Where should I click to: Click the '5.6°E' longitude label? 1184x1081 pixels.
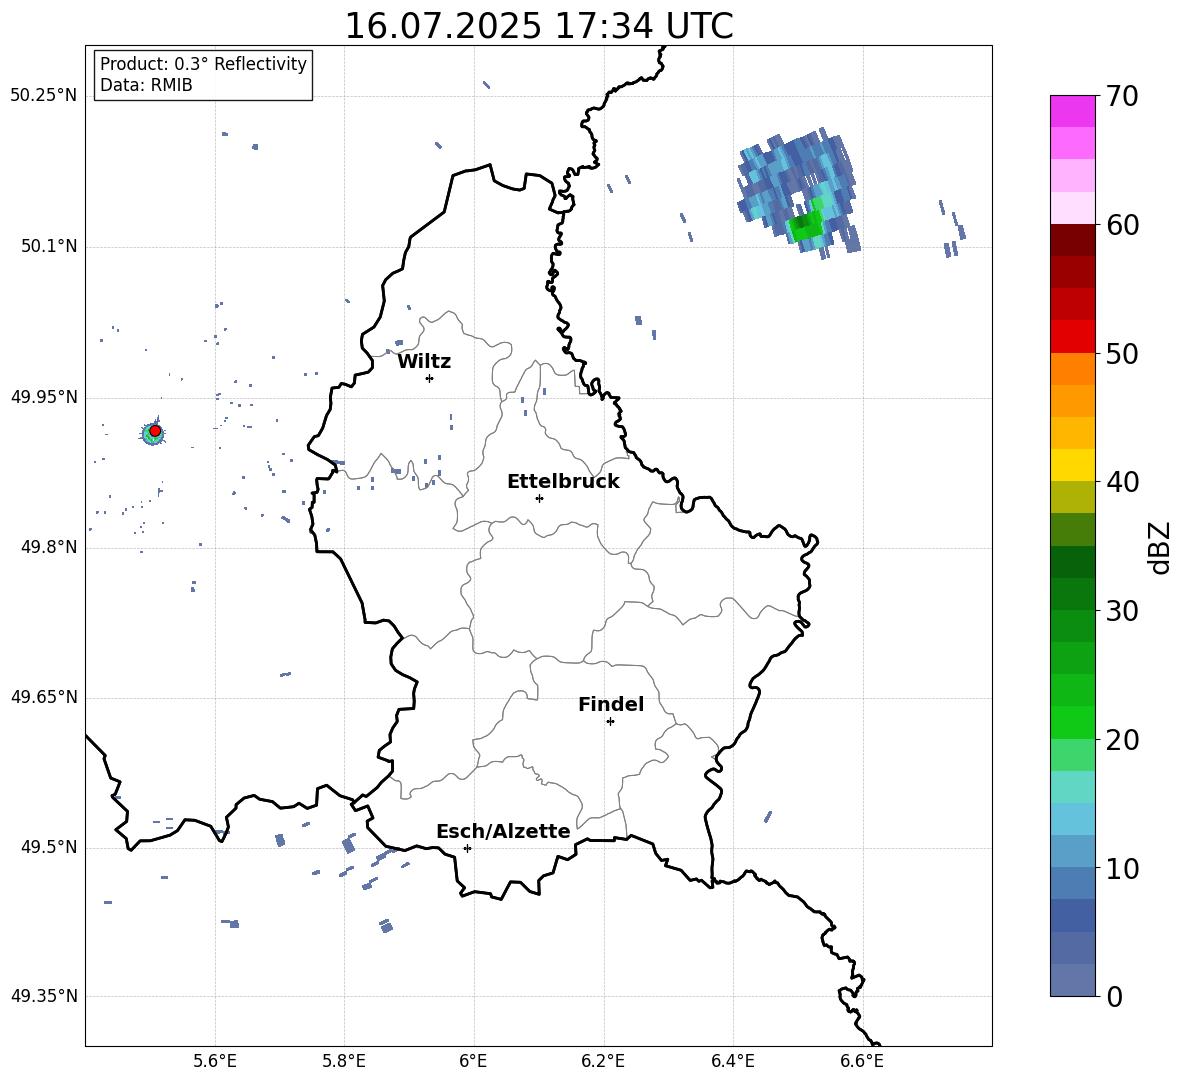pyautogui.click(x=215, y=1061)
